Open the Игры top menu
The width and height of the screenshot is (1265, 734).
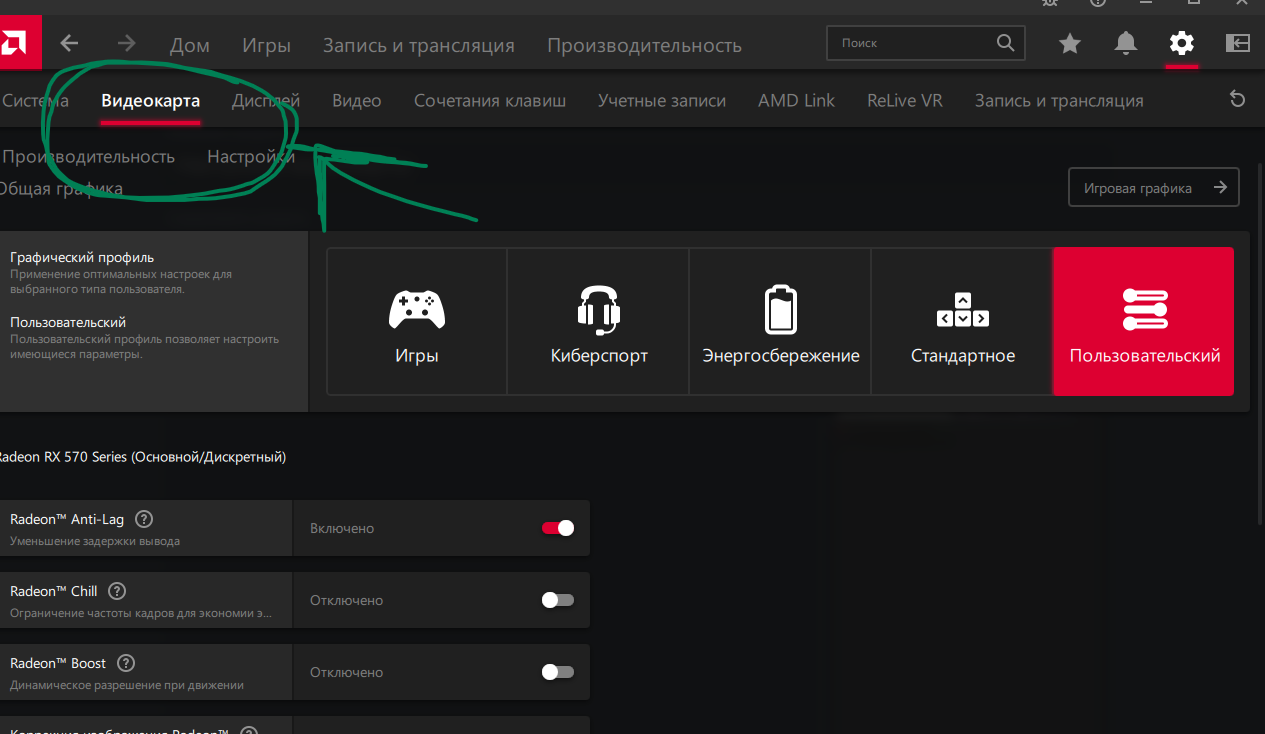tap(266, 45)
